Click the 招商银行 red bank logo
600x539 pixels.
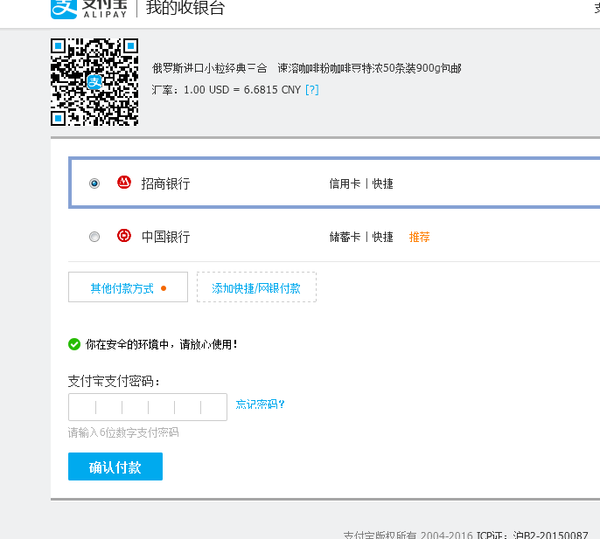(x=124, y=182)
